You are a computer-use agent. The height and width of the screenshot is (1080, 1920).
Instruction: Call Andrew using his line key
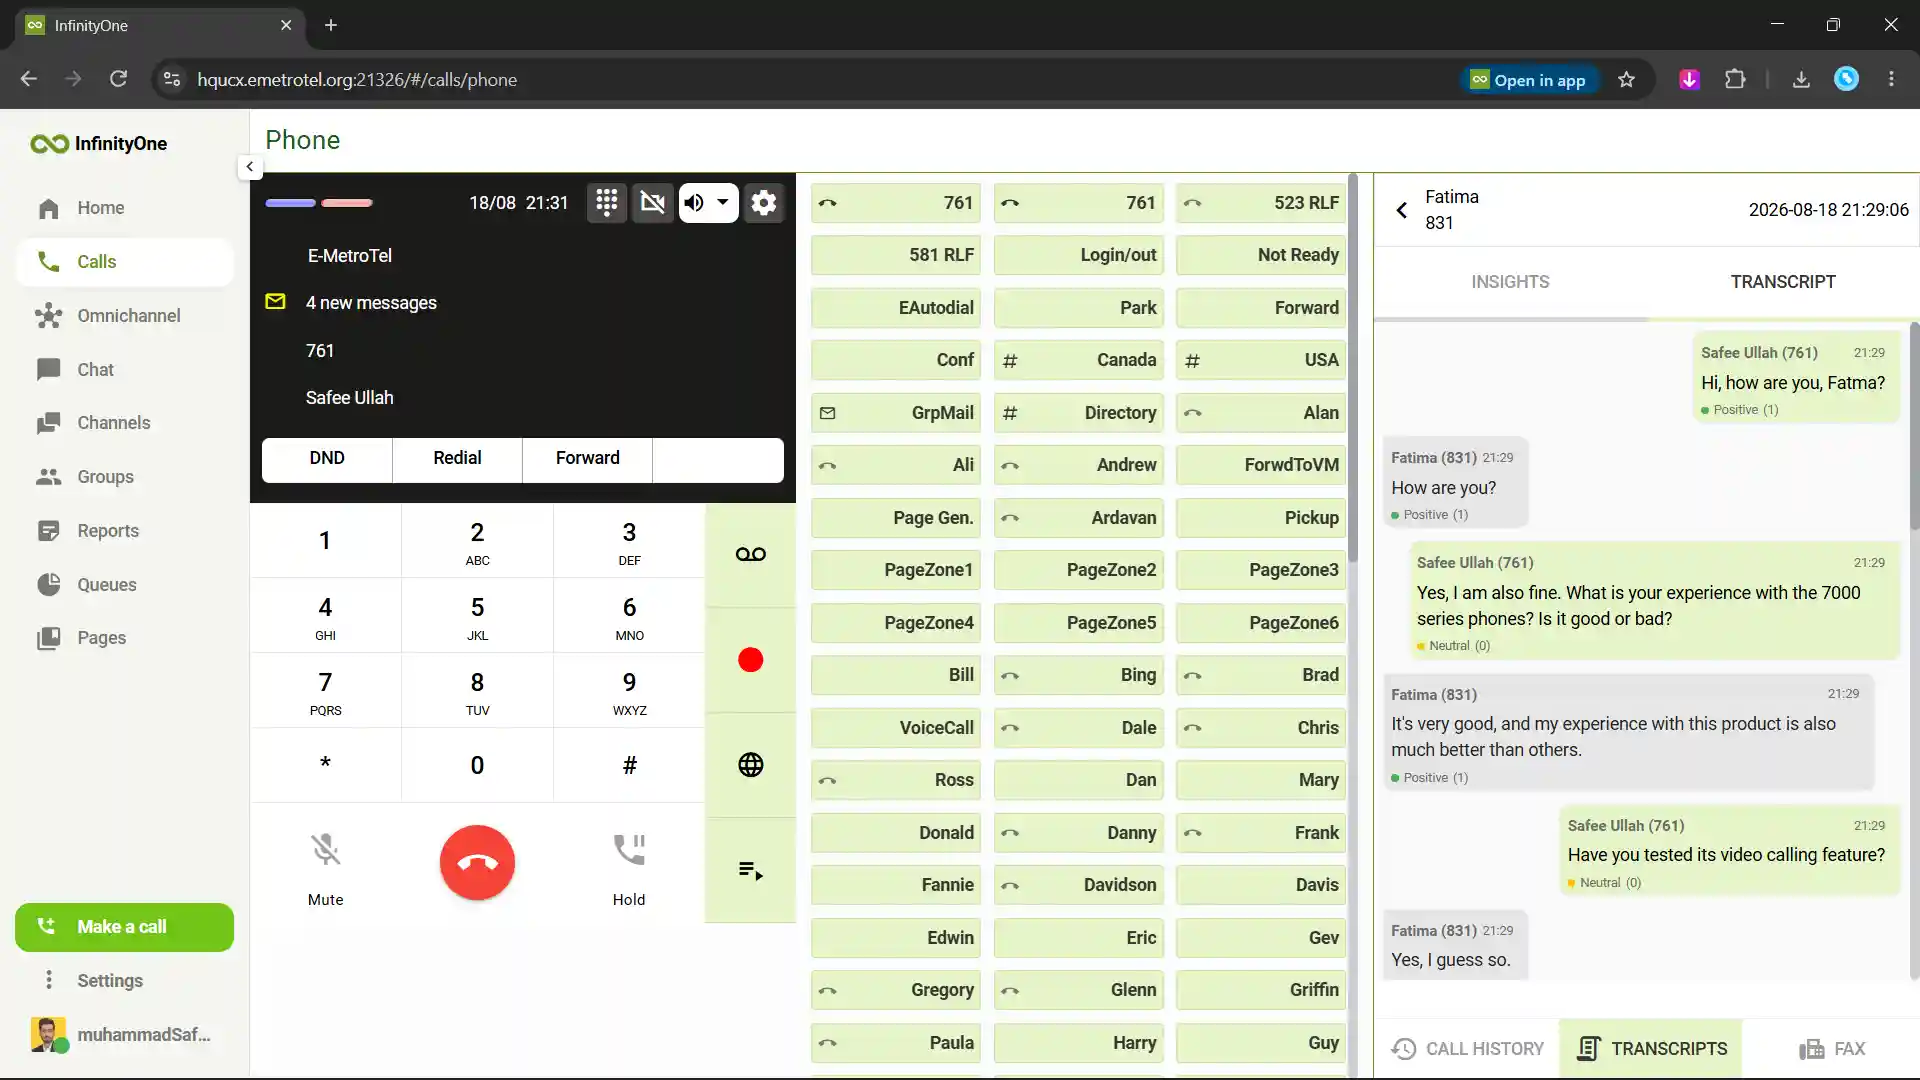tap(1079, 465)
